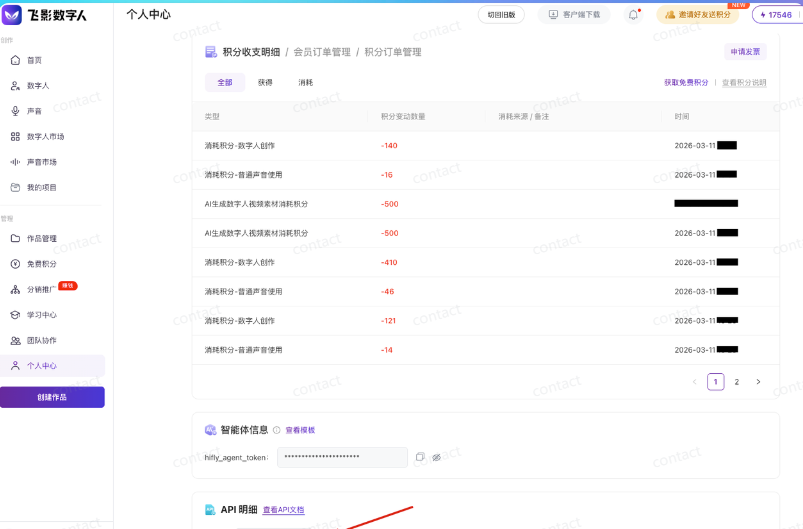Click the -121 points value
The width and height of the screenshot is (803, 529).
pos(388,321)
